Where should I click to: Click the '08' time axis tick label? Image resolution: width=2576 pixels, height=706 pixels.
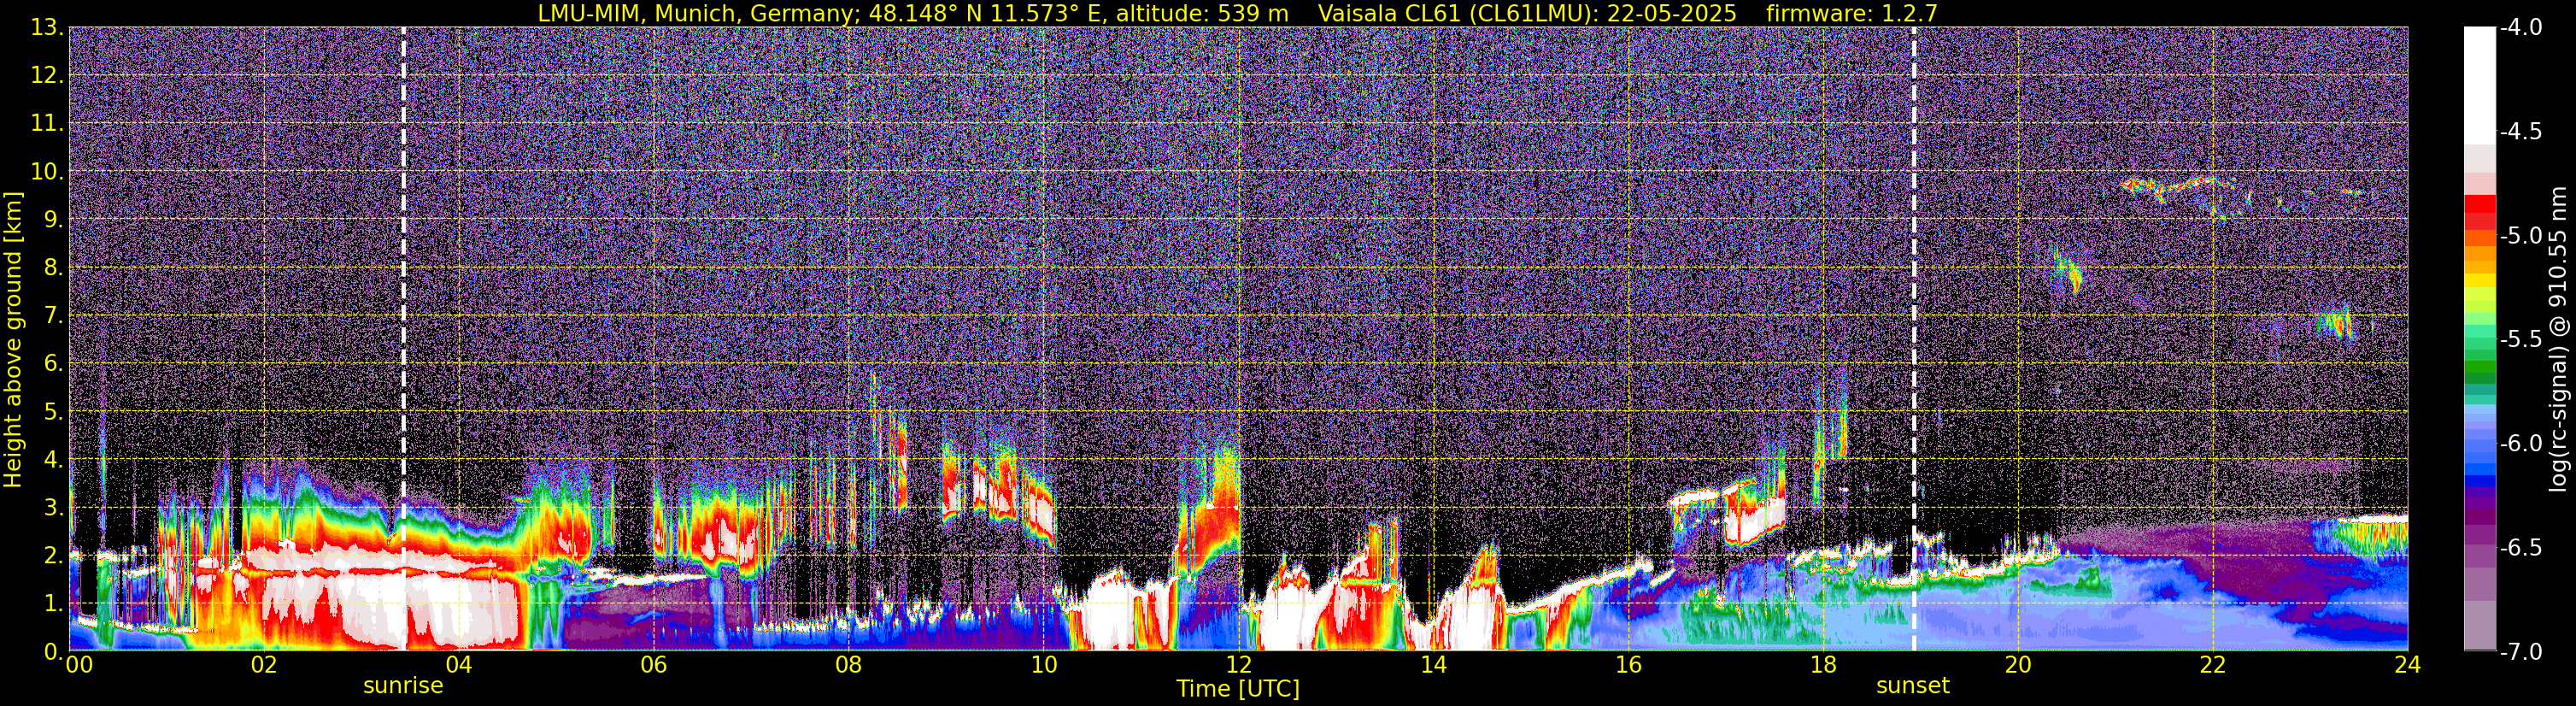click(x=848, y=665)
